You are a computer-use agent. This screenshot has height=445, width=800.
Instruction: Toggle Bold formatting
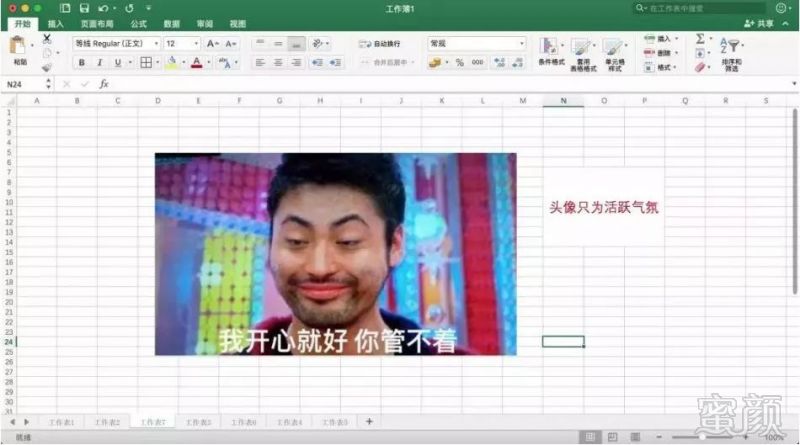pos(81,62)
